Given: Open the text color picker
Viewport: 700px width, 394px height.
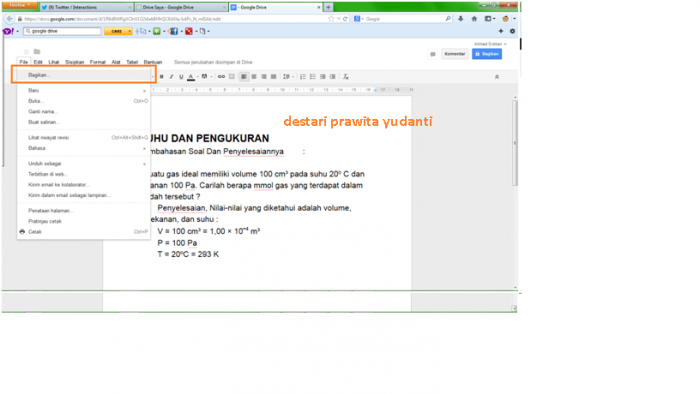Looking at the screenshot, I should (191, 77).
